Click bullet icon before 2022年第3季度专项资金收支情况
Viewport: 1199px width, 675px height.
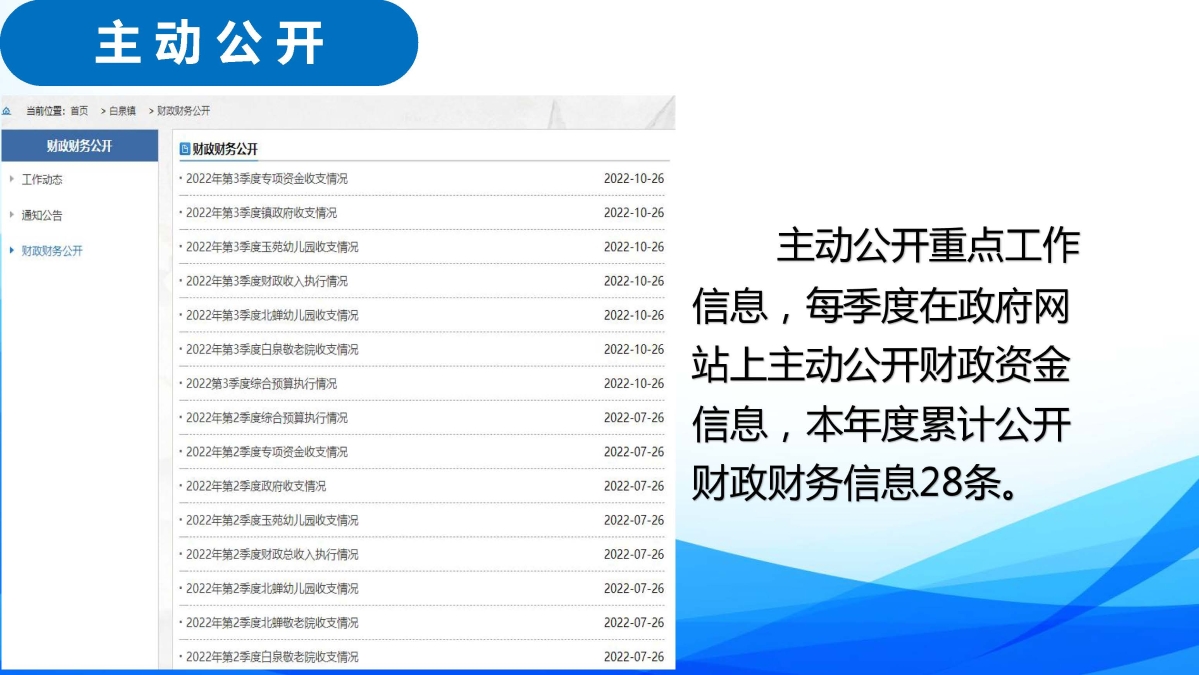tap(179, 179)
